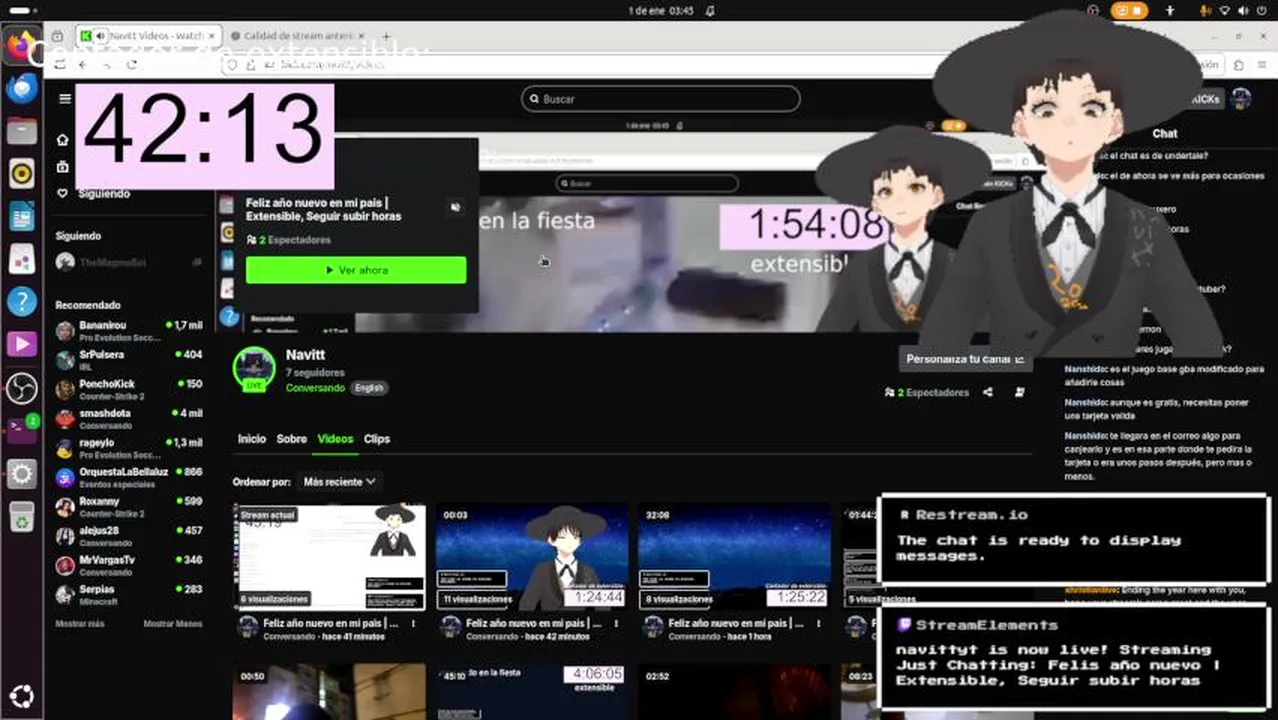The width and height of the screenshot is (1278, 720).
Task: Click the share icon beside Espectadores
Action: coord(988,392)
